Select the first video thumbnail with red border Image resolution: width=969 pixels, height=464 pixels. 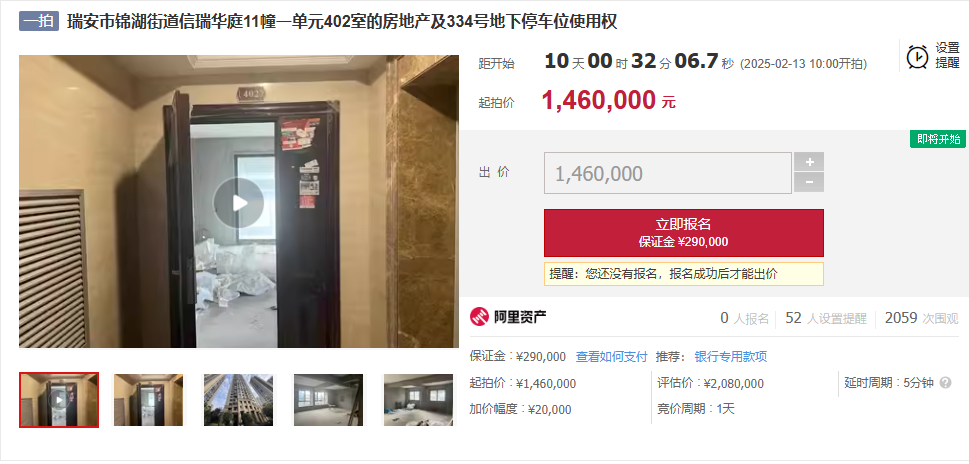pos(59,400)
